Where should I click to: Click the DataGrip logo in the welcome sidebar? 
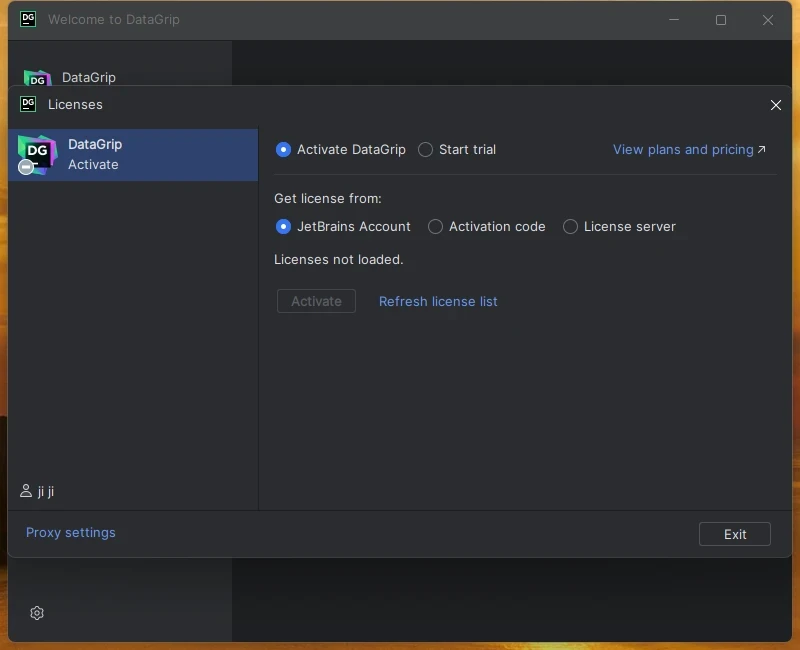click(37, 78)
